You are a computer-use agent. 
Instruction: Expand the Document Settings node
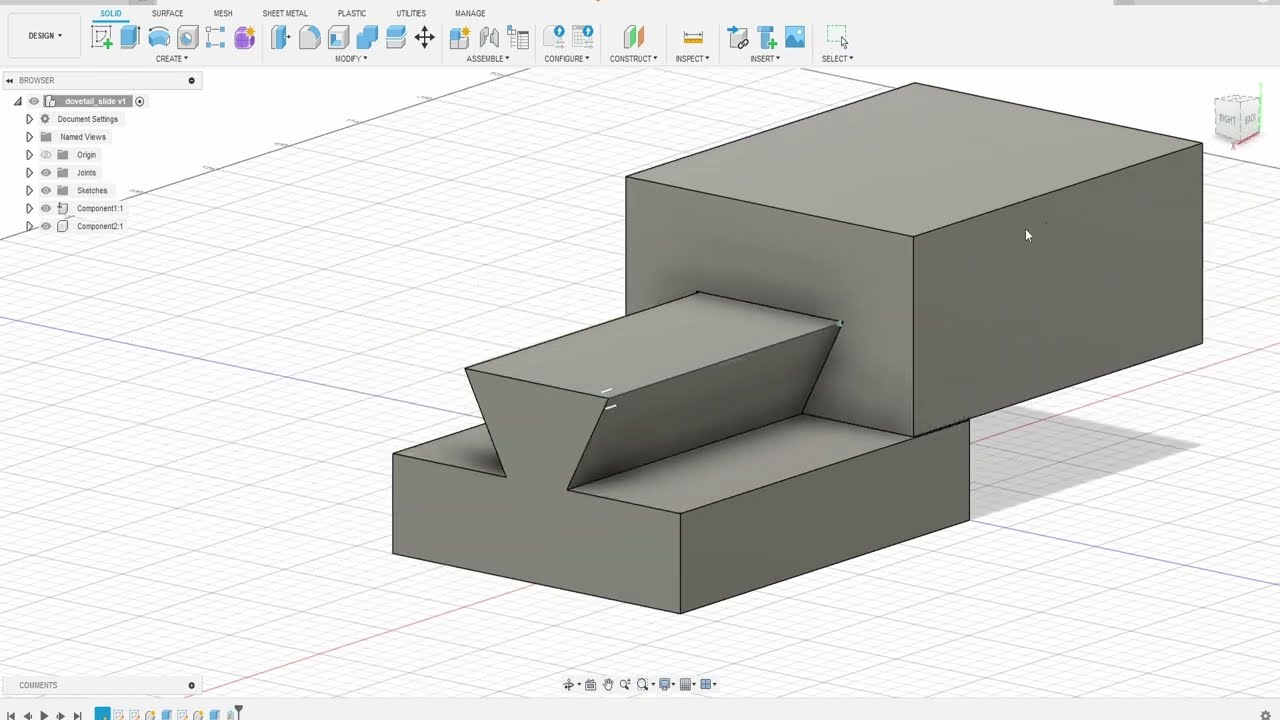click(29, 119)
